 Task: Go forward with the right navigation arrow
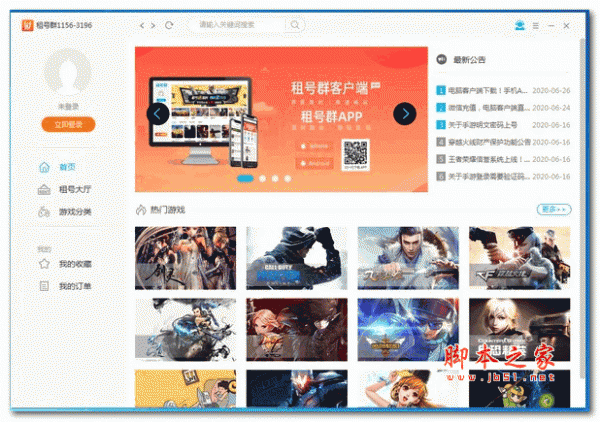[x=153, y=25]
